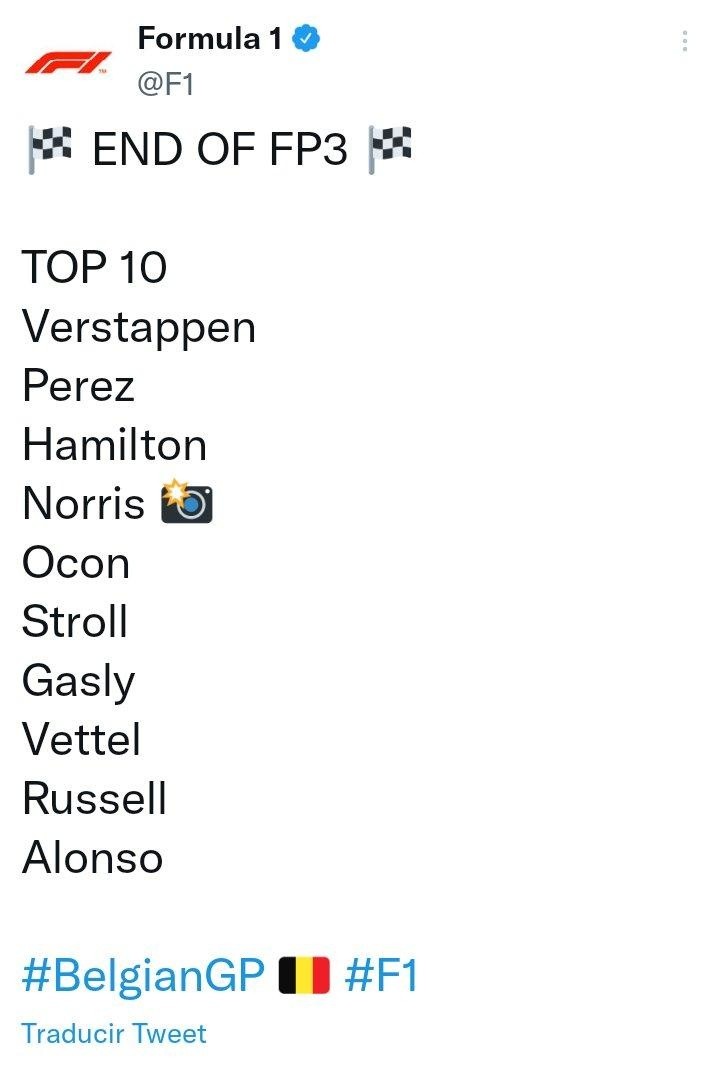This screenshot has height=1070, width=720.
Task: Click the END OF FP3 headline text
Action: [220, 150]
